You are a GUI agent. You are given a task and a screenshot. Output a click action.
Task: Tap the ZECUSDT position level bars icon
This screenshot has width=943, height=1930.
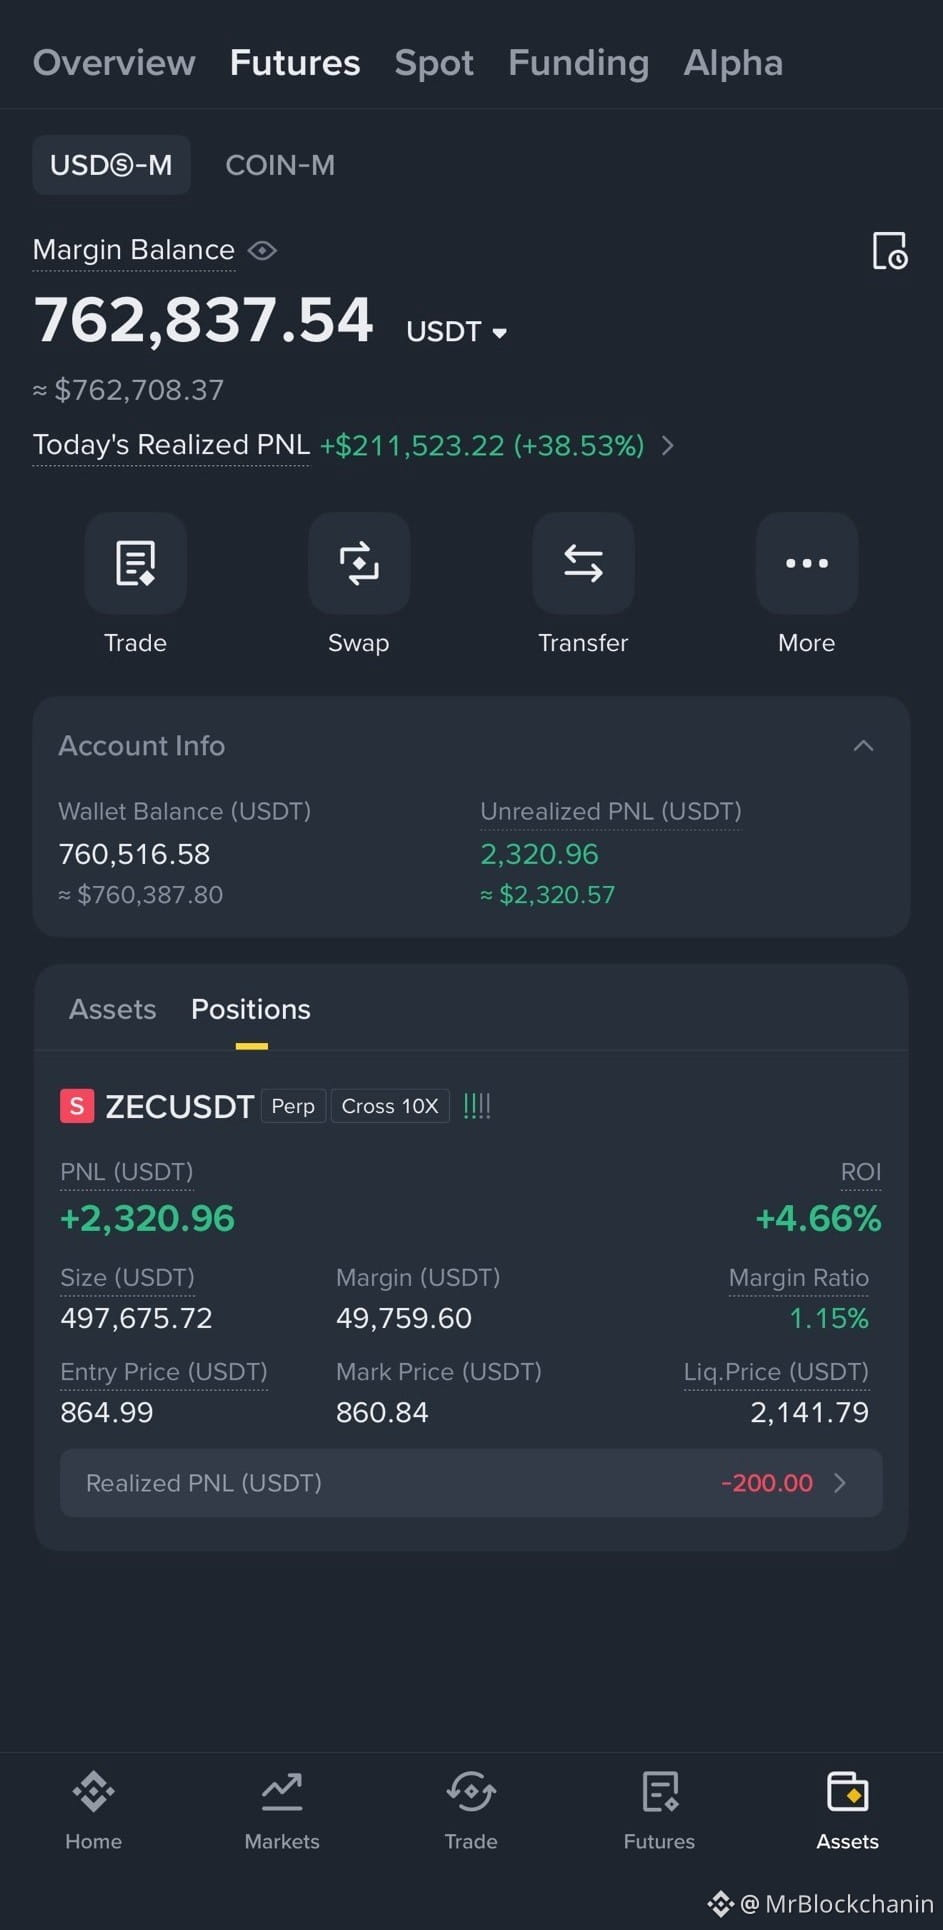tap(477, 1106)
